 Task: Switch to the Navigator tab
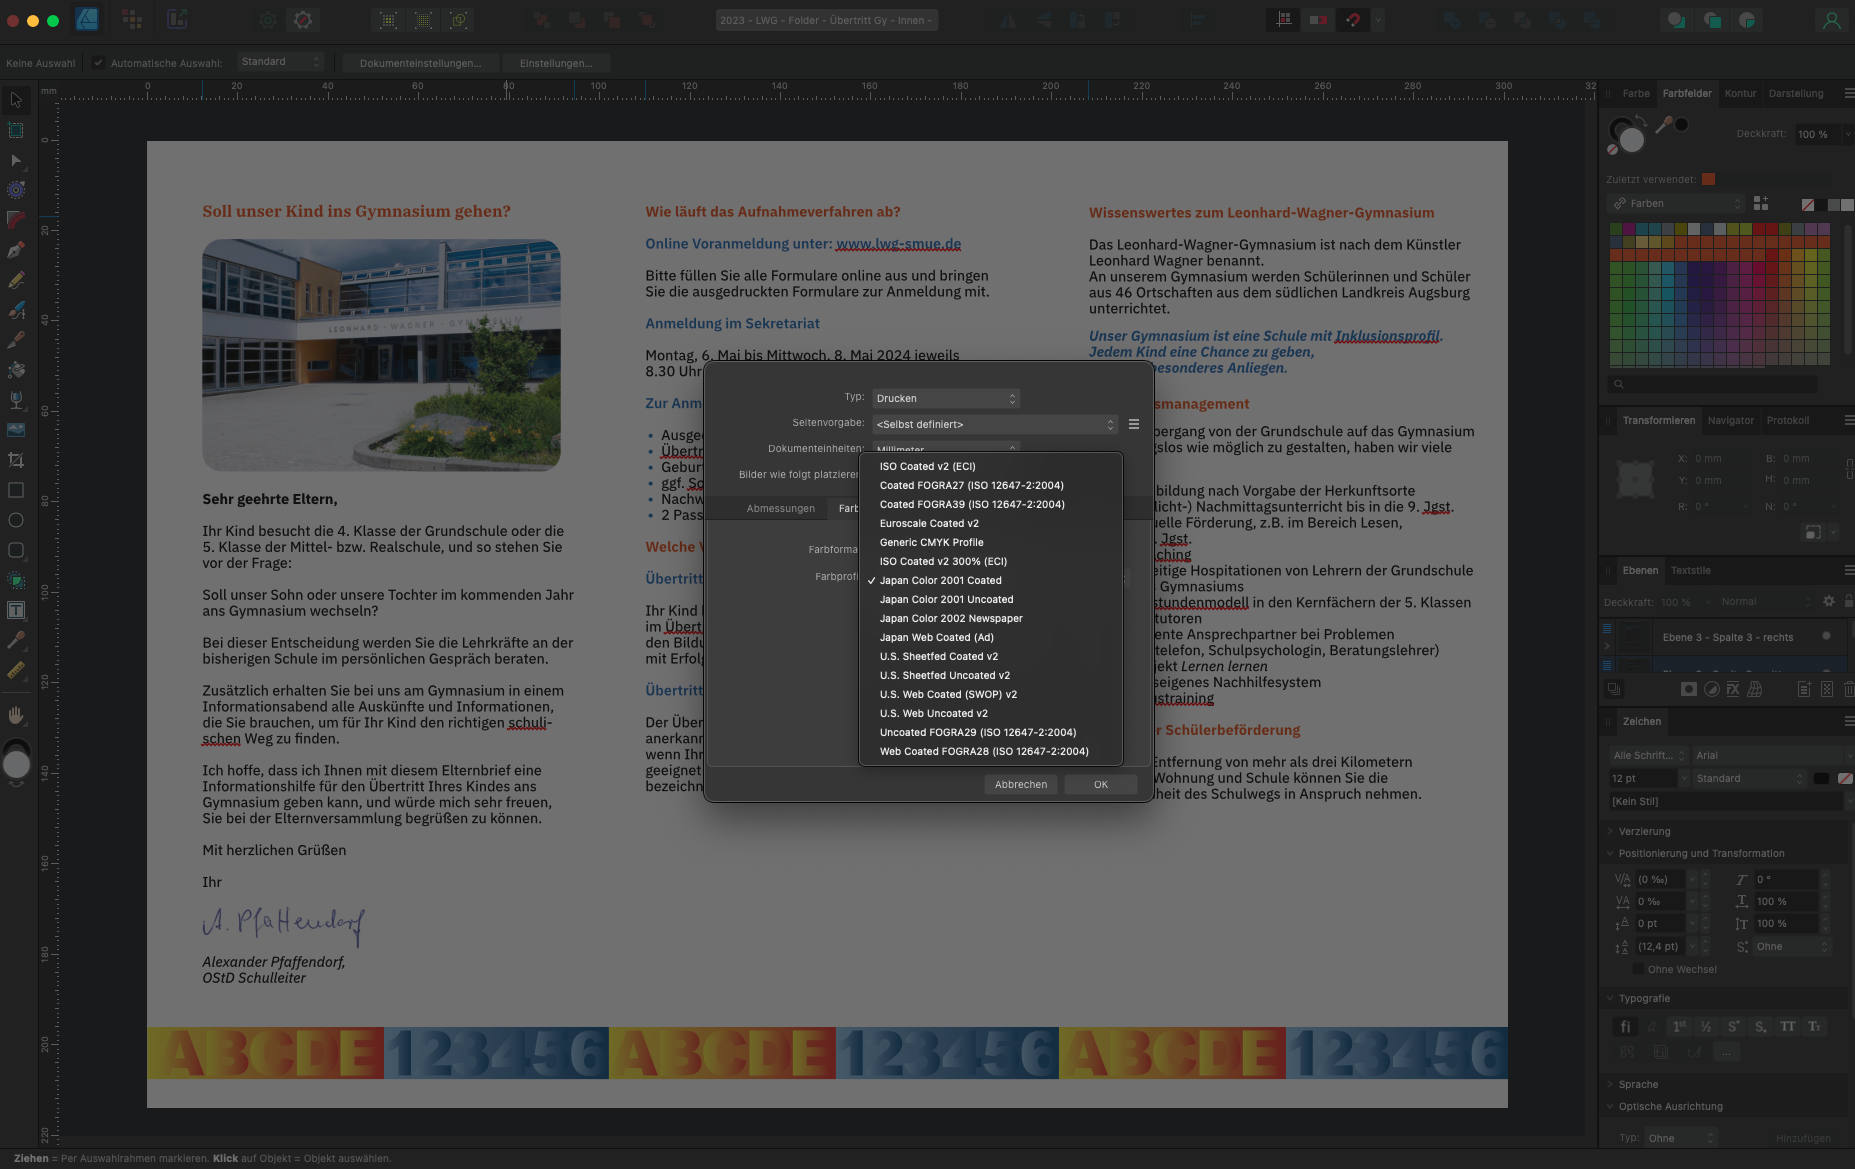click(x=1730, y=420)
